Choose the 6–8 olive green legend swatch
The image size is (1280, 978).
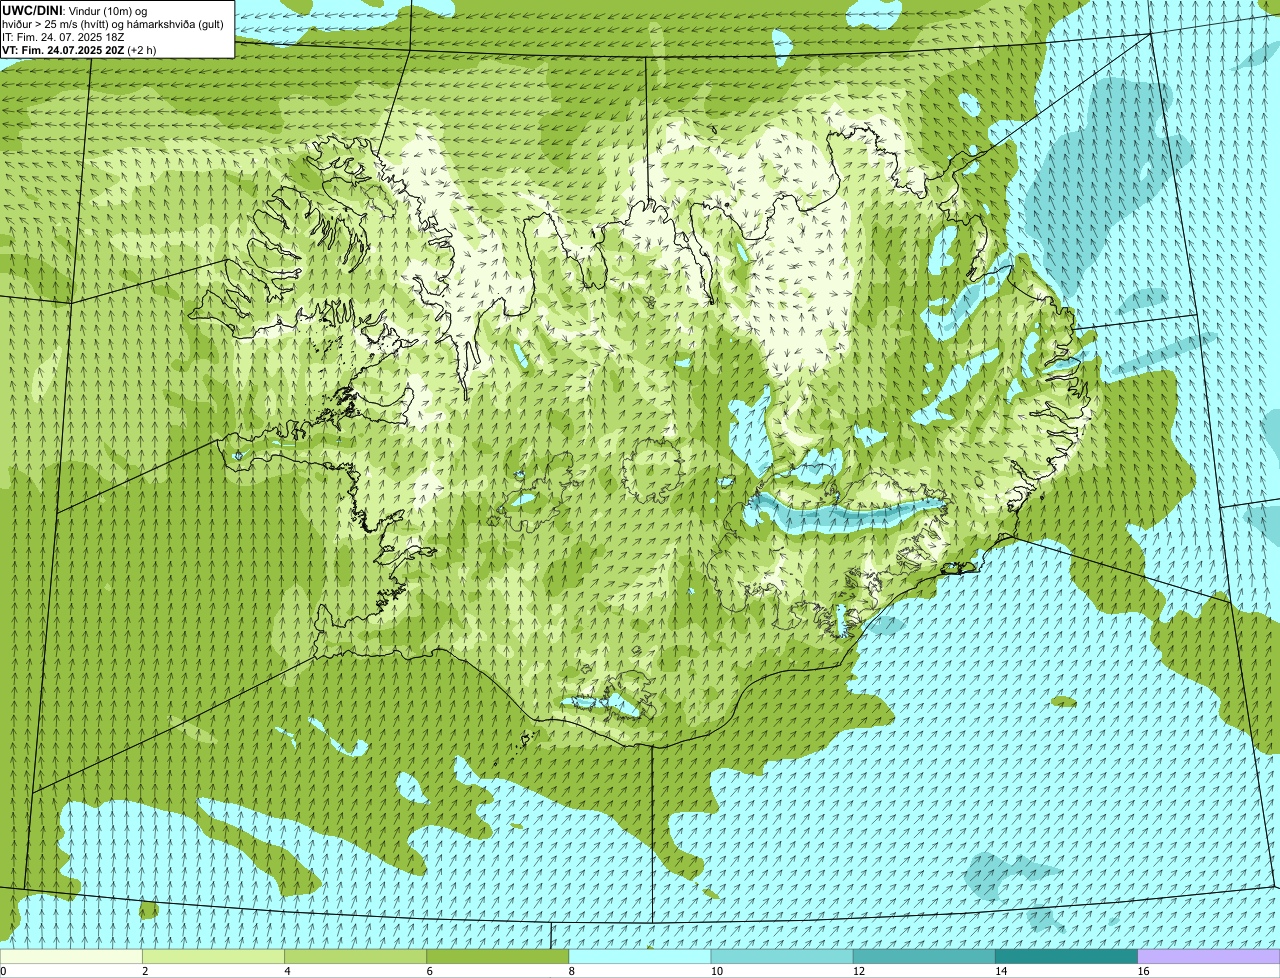pos(498,956)
